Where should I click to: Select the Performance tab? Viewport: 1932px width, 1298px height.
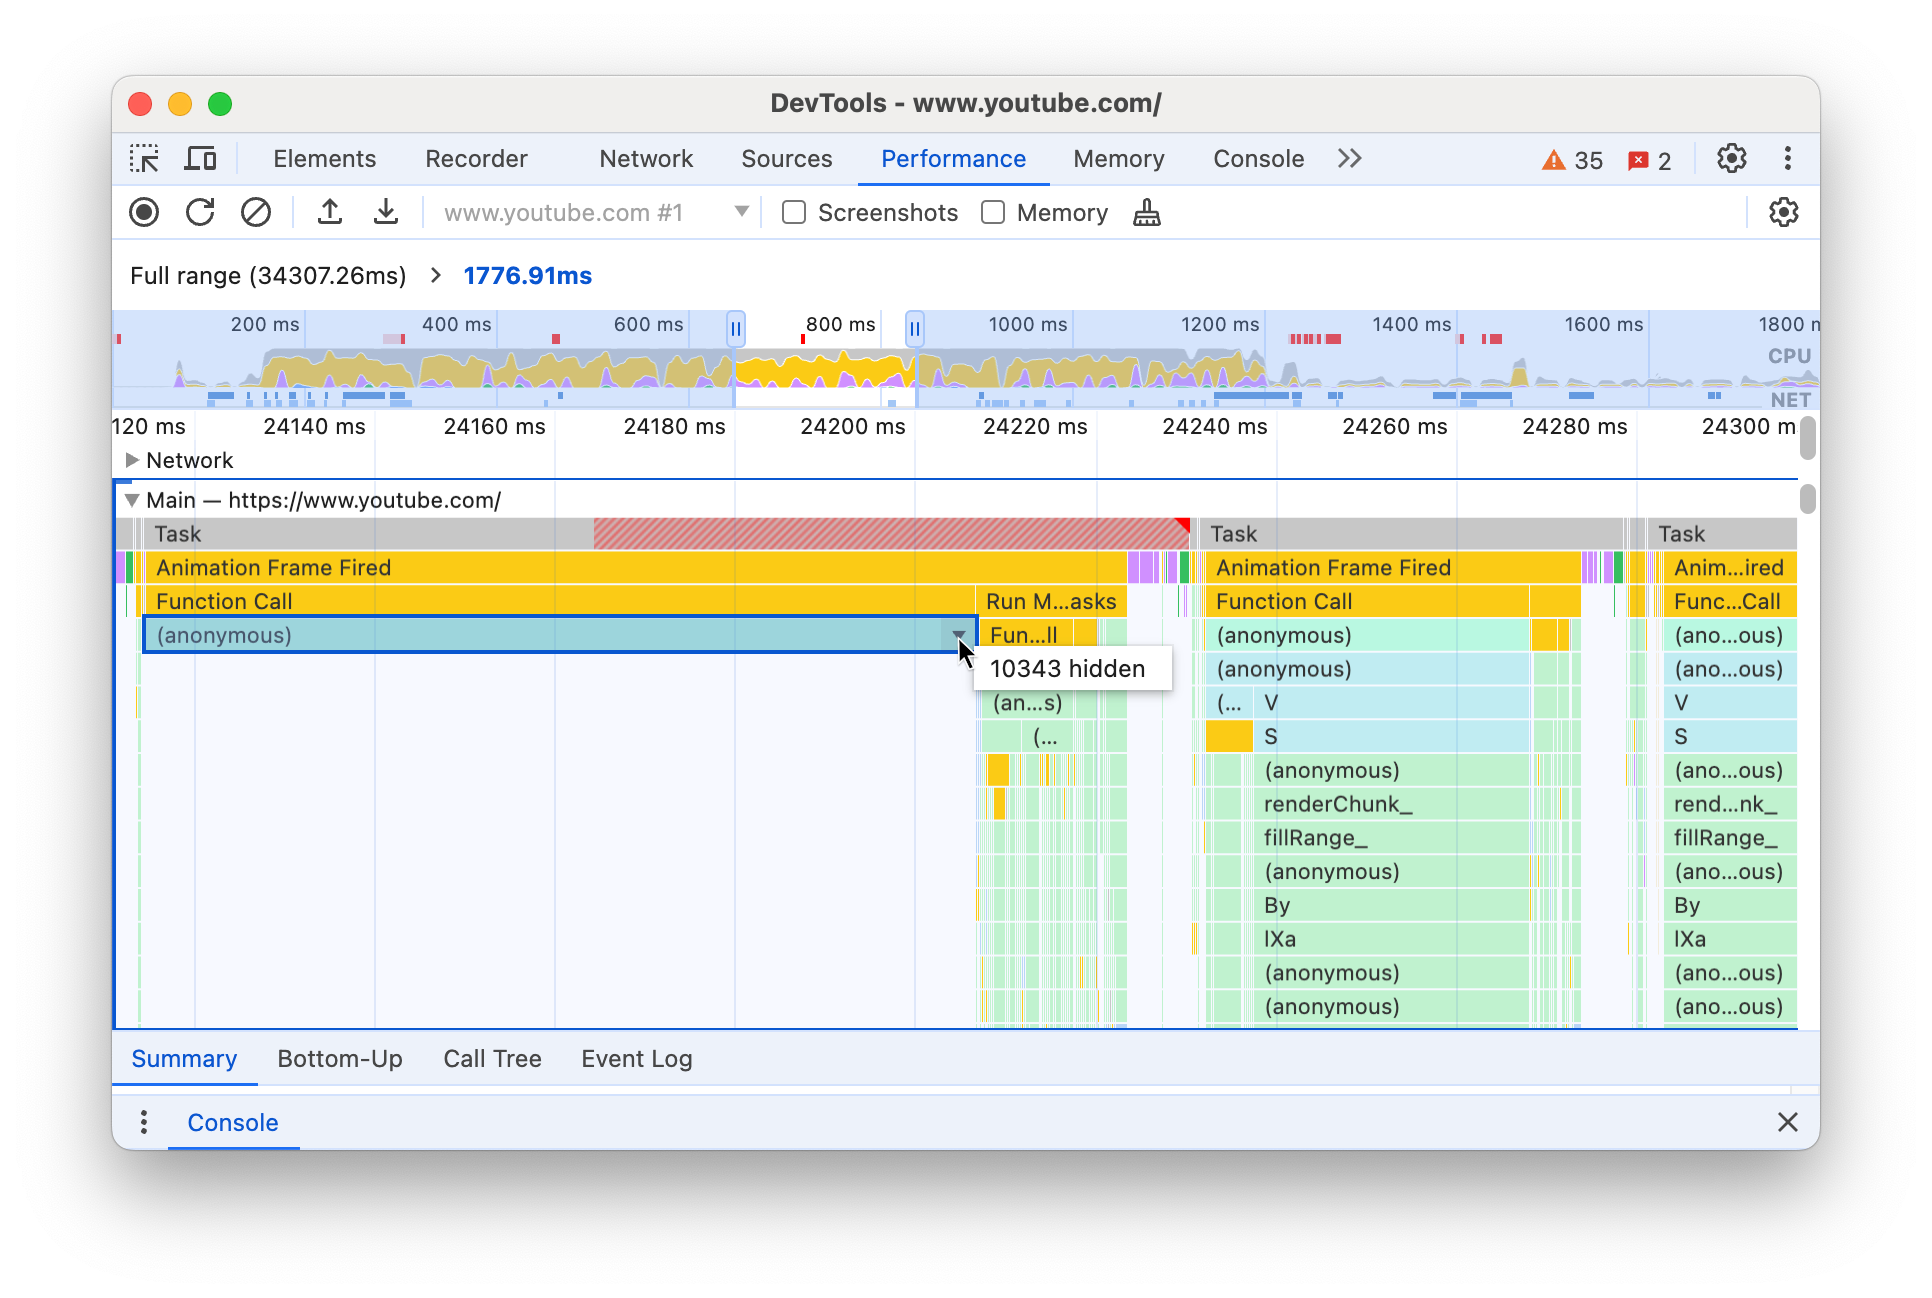(x=952, y=159)
